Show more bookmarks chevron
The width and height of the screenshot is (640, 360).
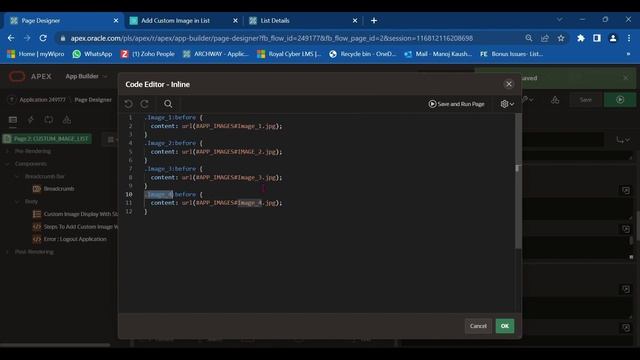click(x=628, y=54)
